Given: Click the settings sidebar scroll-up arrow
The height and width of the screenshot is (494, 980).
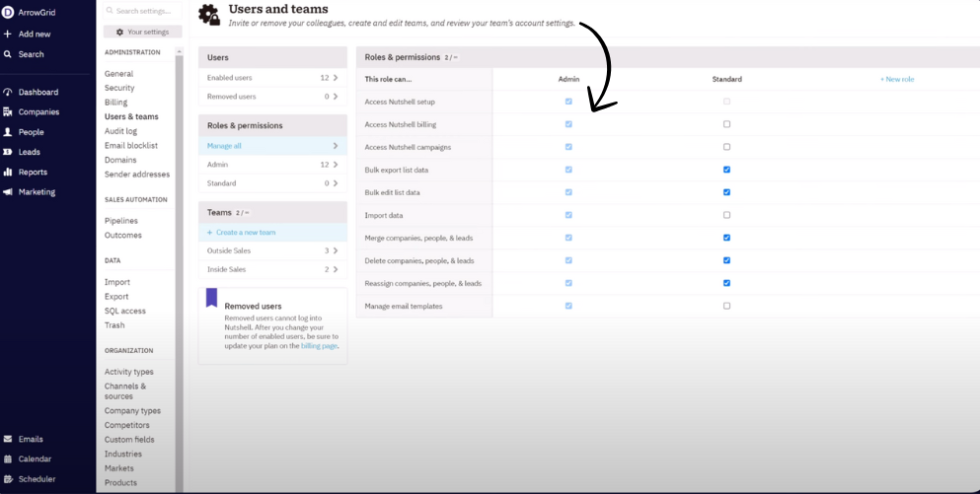Looking at the screenshot, I should click(x=179, y=51).
